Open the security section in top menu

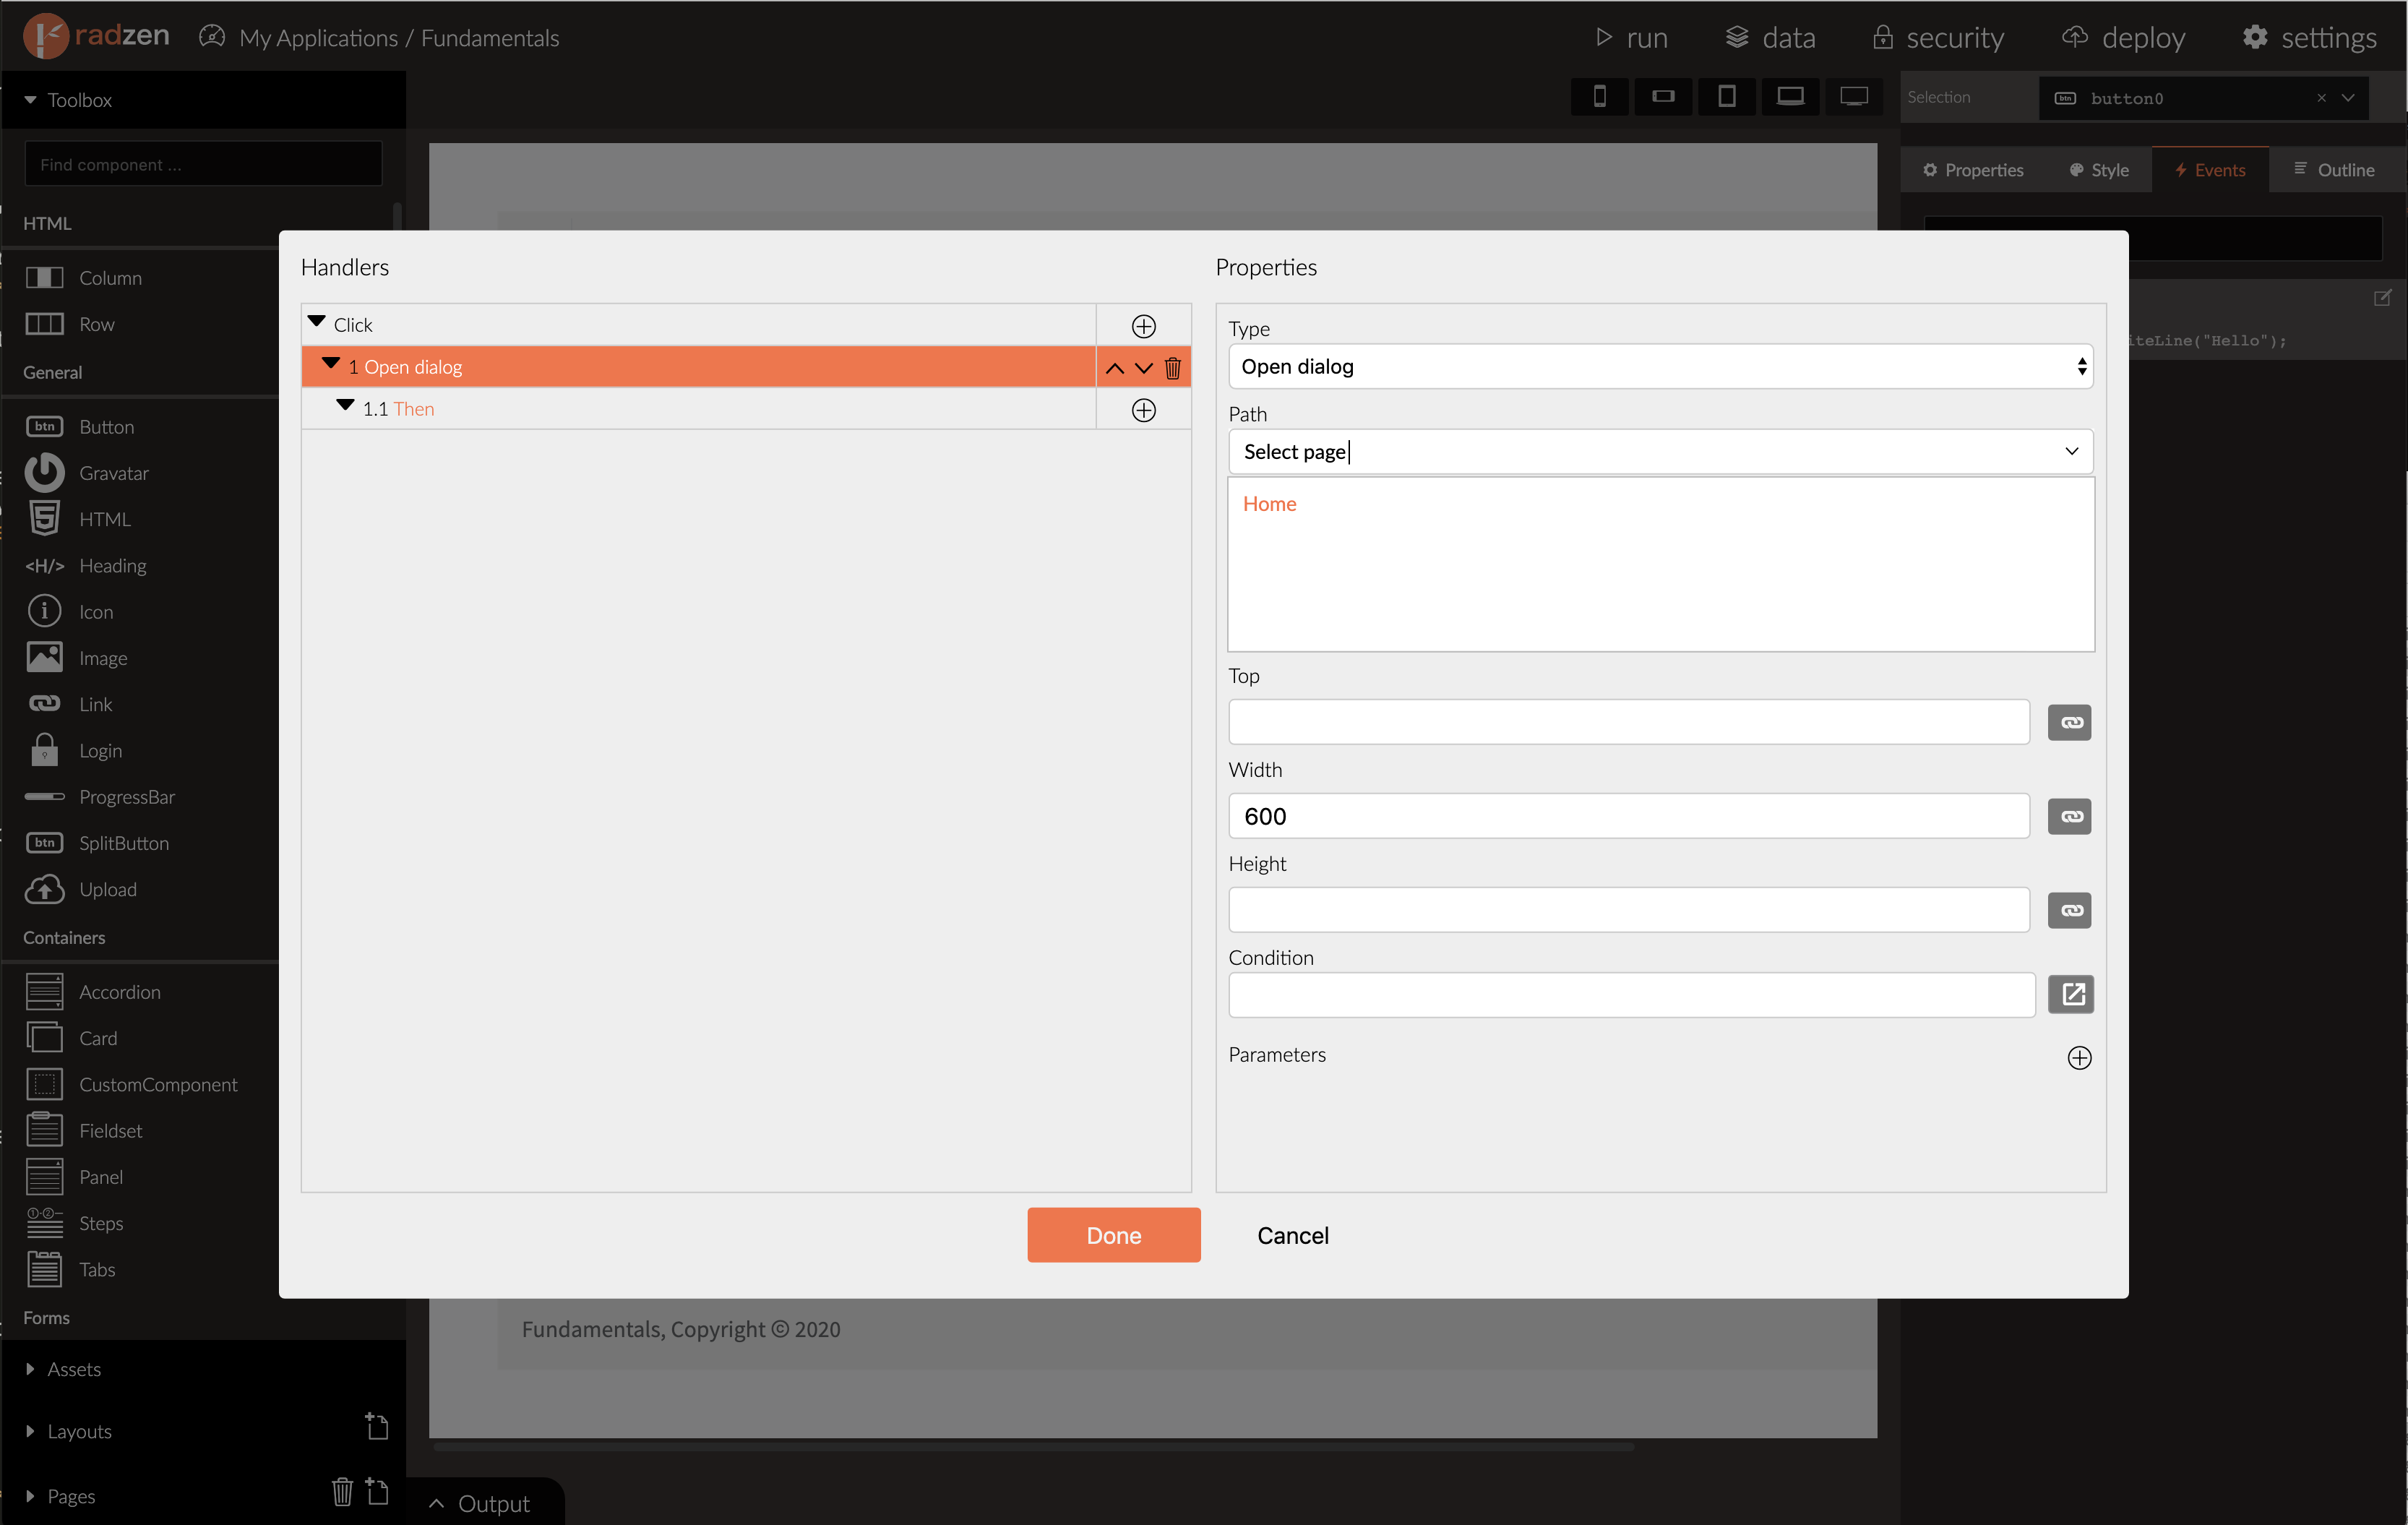tap(1938, 38)
